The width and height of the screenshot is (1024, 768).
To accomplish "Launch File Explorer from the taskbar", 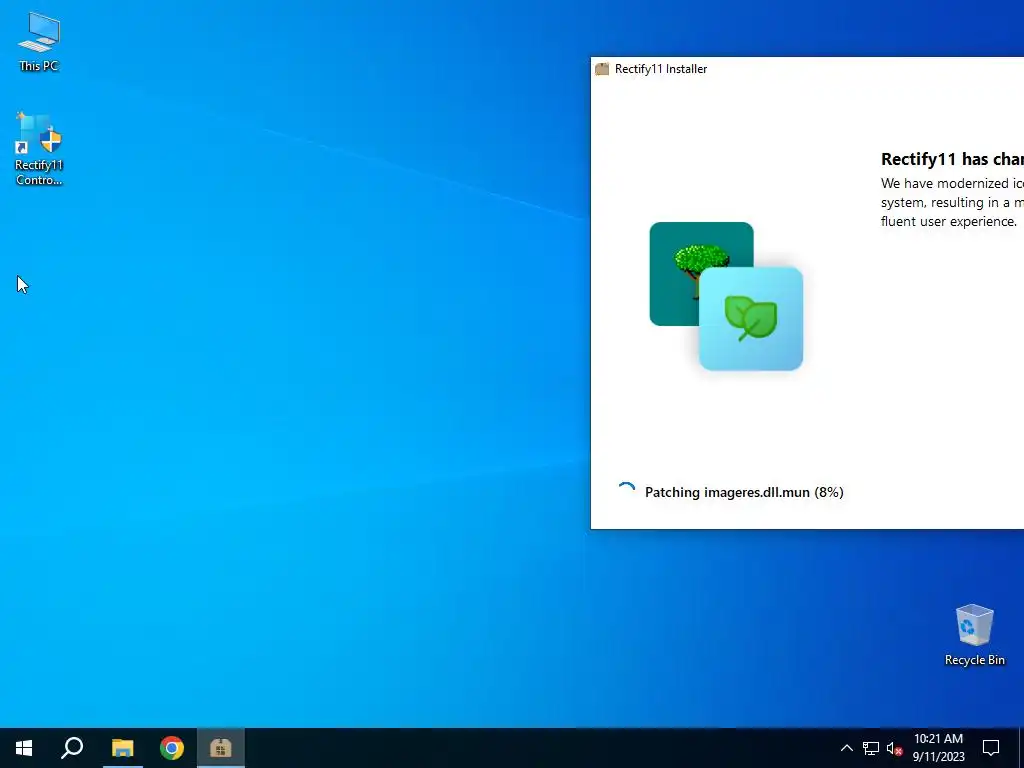I will (122, 748).
